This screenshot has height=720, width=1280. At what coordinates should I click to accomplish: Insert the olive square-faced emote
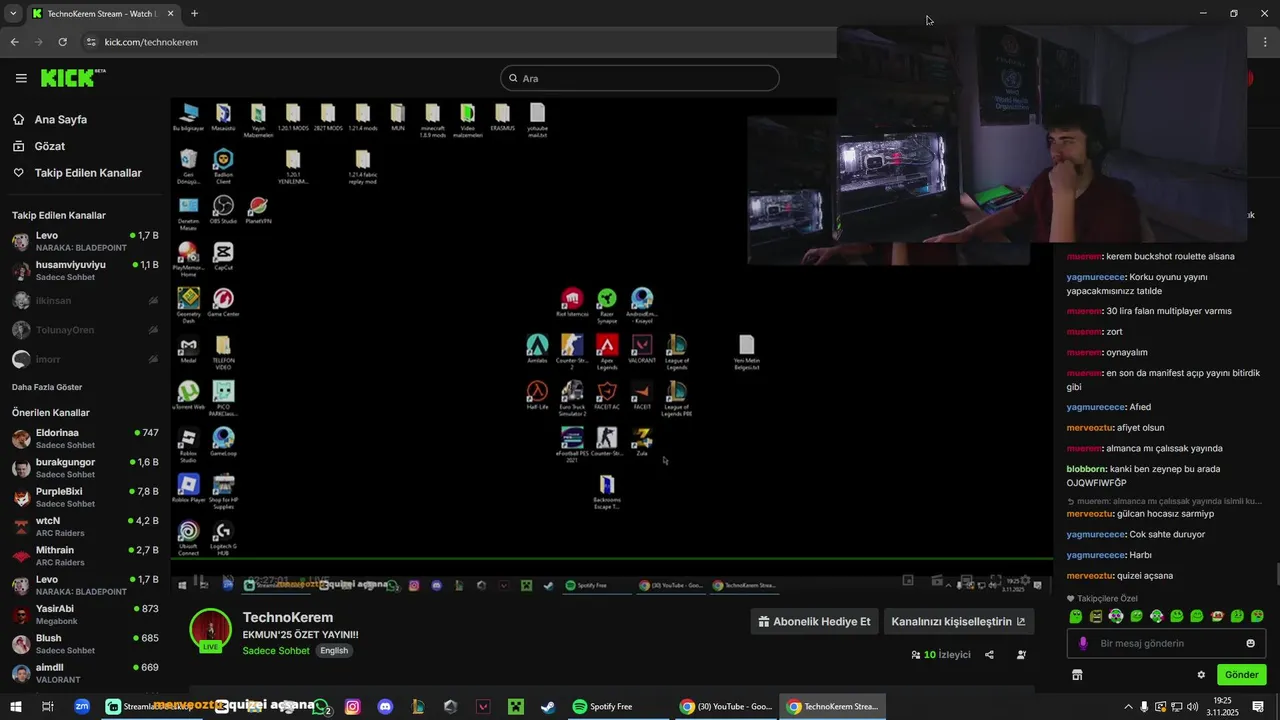(1096, 616)
